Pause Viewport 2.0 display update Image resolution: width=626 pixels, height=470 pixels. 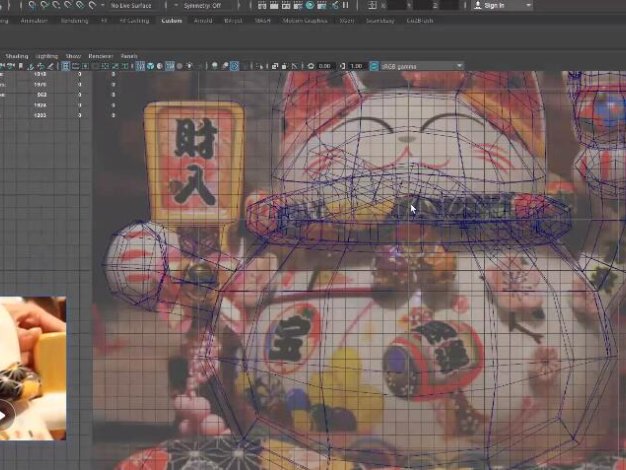[x=346, y=6]
